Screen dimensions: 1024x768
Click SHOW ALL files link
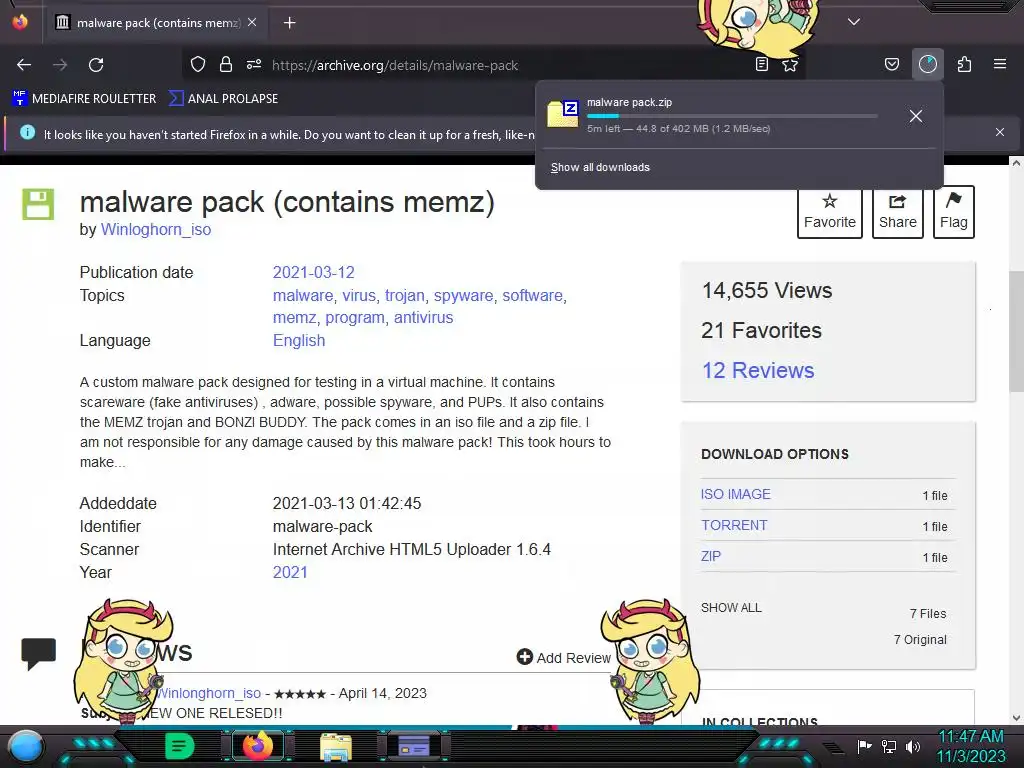click(731, 607)
